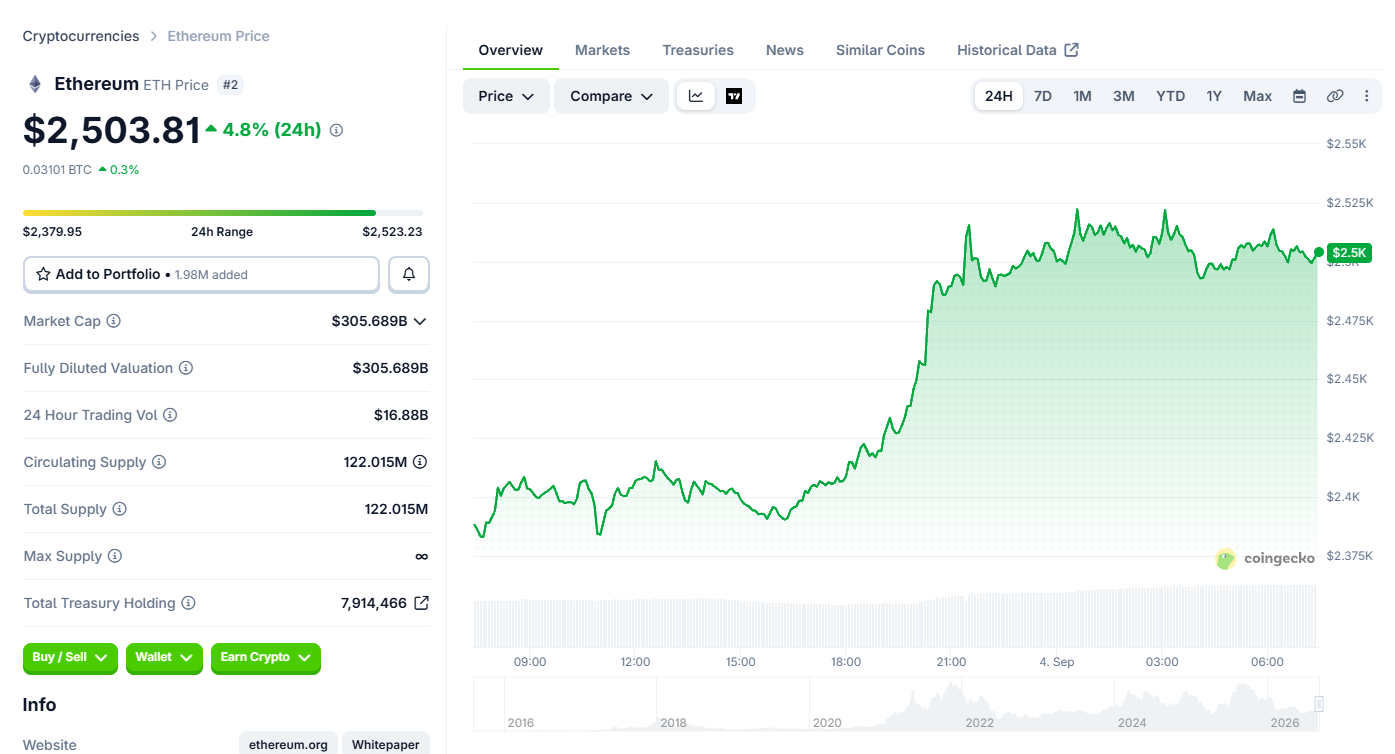1395x754 pixels.
Task: Click the star icon in Add to Portfolio
Action: [43, 274]
